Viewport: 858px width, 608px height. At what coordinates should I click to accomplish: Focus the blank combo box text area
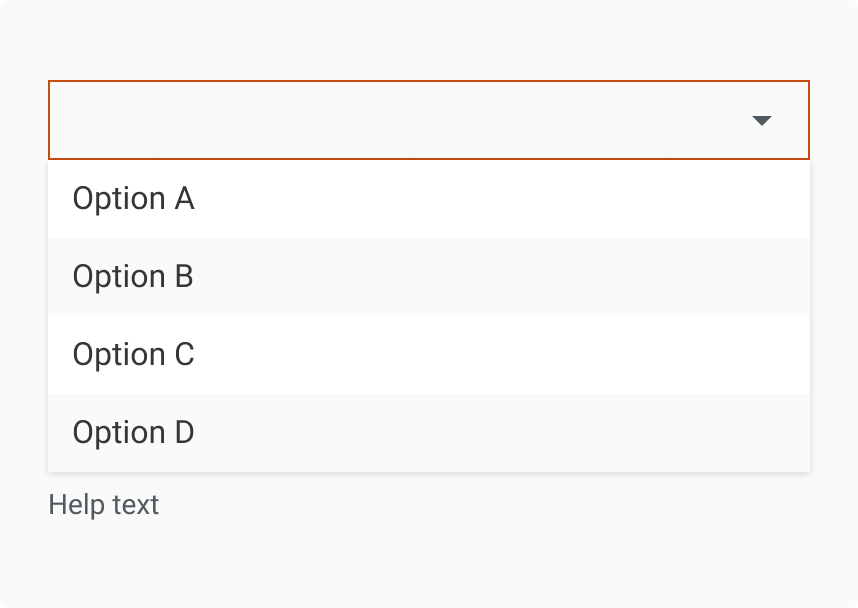[400, 120]
